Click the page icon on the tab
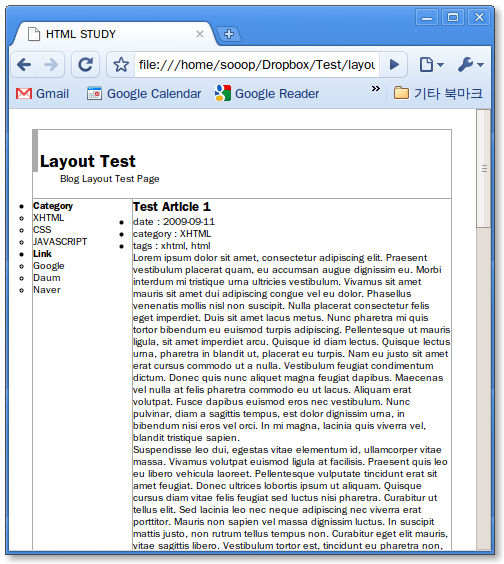Image resolution: width=504 pixels, height=564 pixels. [34, 34]
